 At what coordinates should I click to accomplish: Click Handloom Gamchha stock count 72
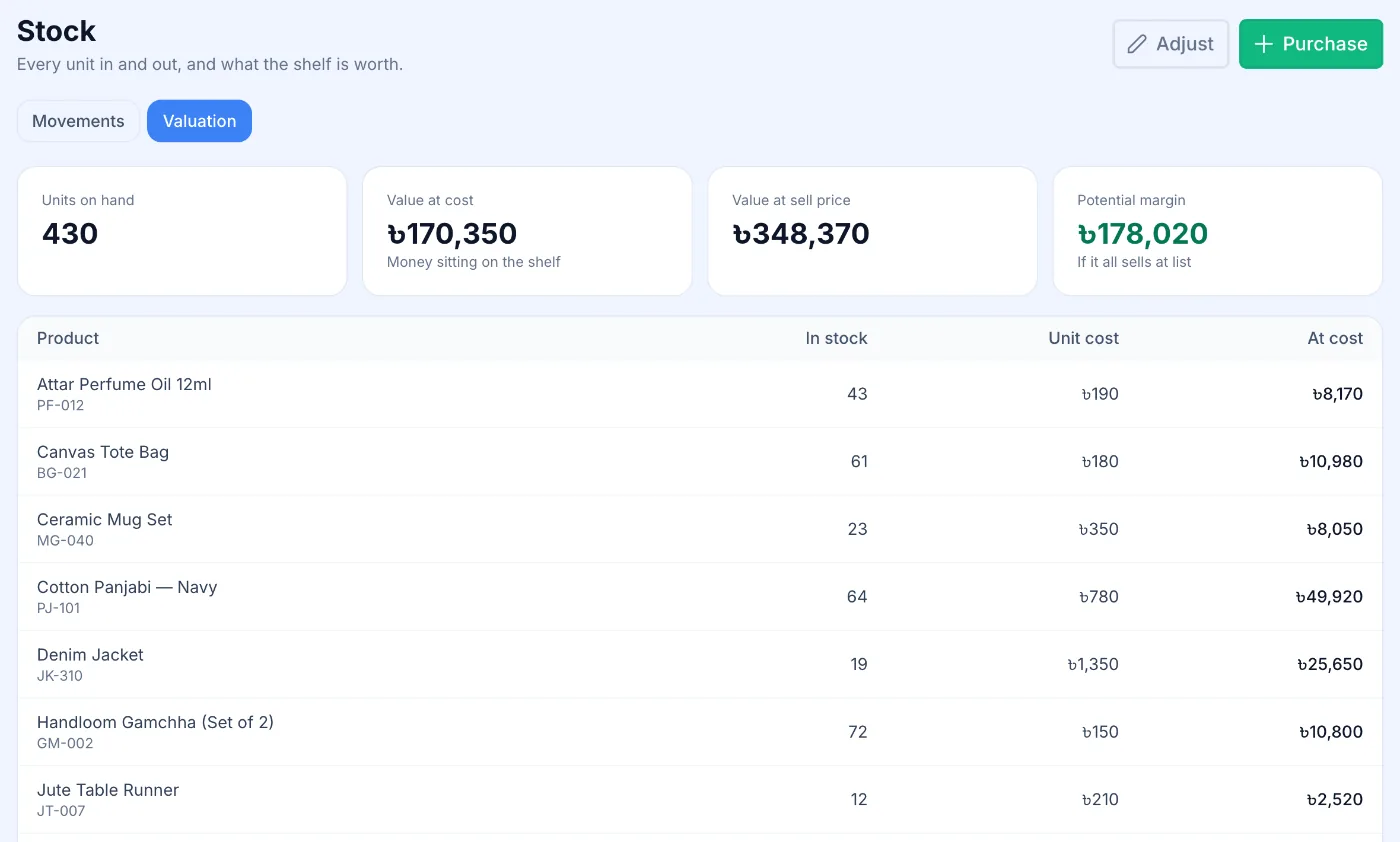(858, 732)
